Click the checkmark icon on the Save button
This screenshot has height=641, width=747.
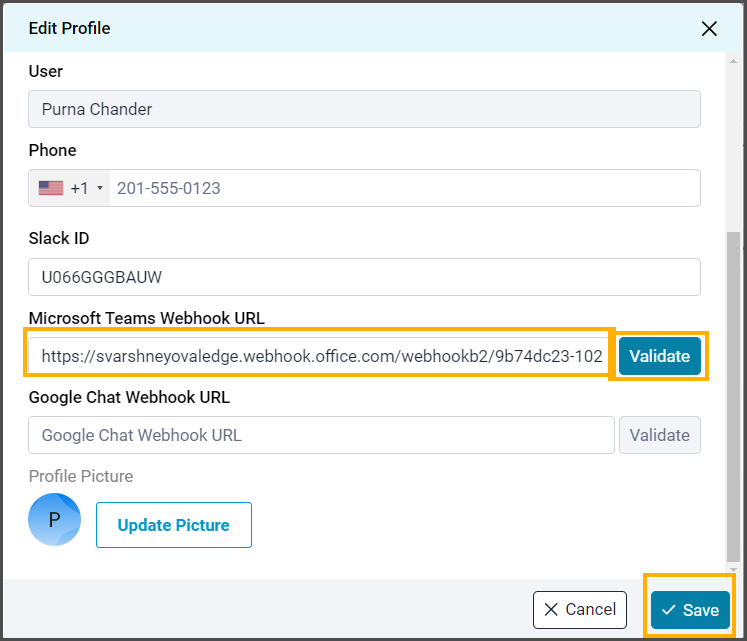tap(668, 610)
